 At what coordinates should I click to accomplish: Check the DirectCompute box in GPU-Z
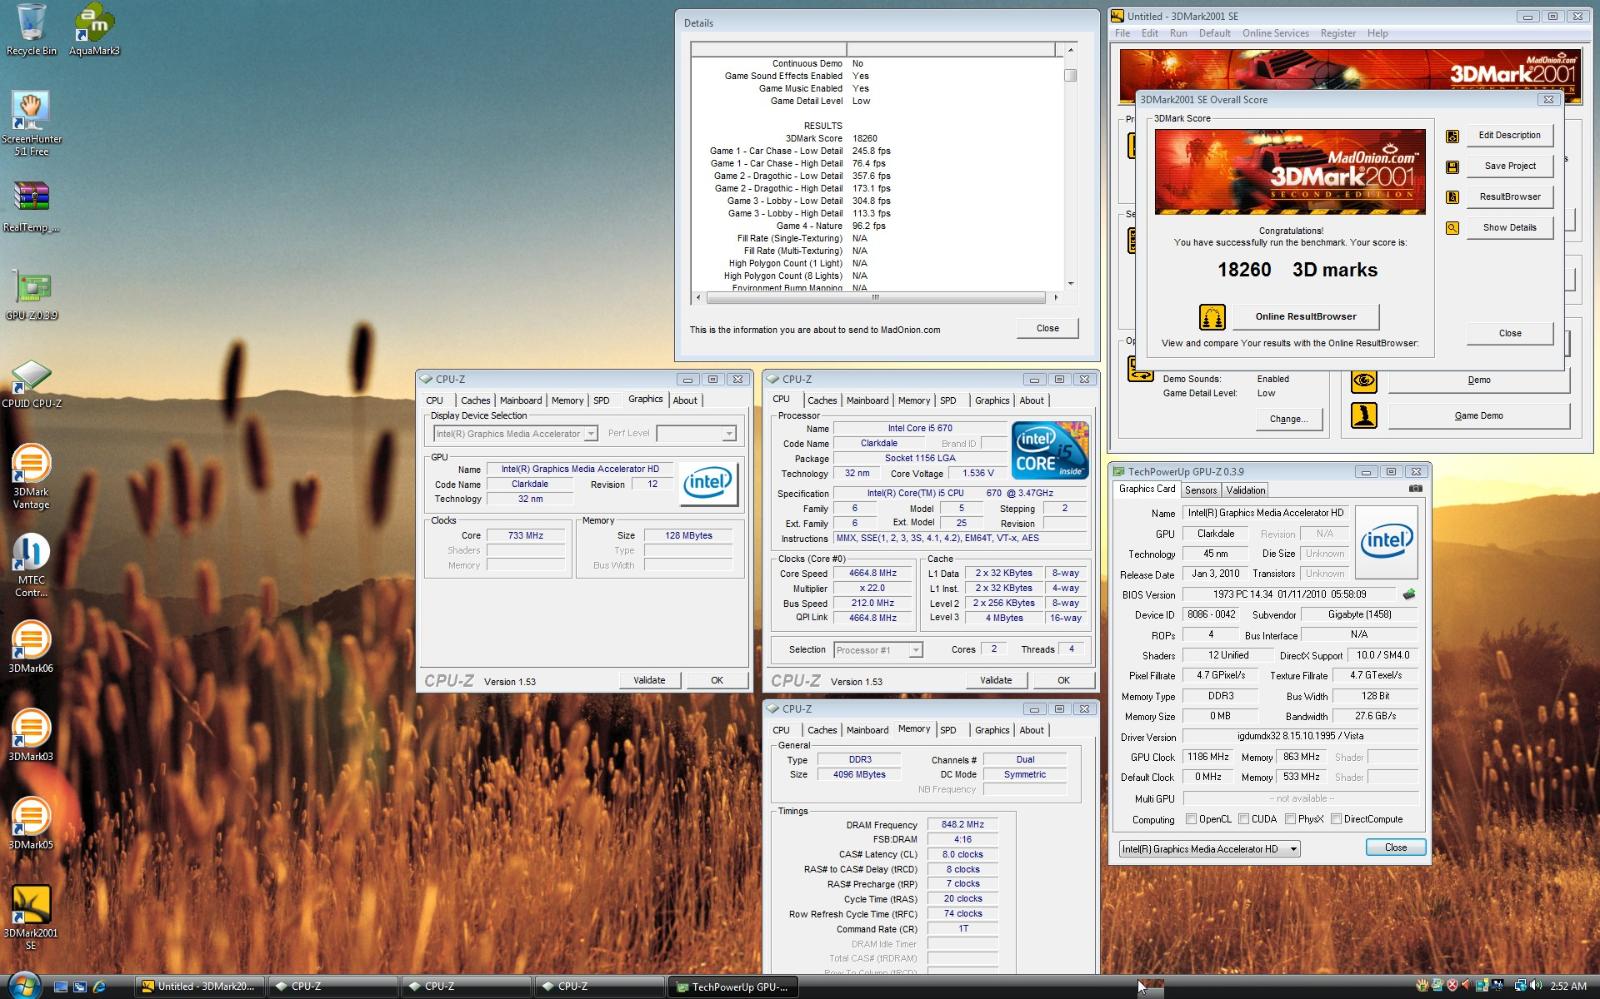pos(1336,819)
